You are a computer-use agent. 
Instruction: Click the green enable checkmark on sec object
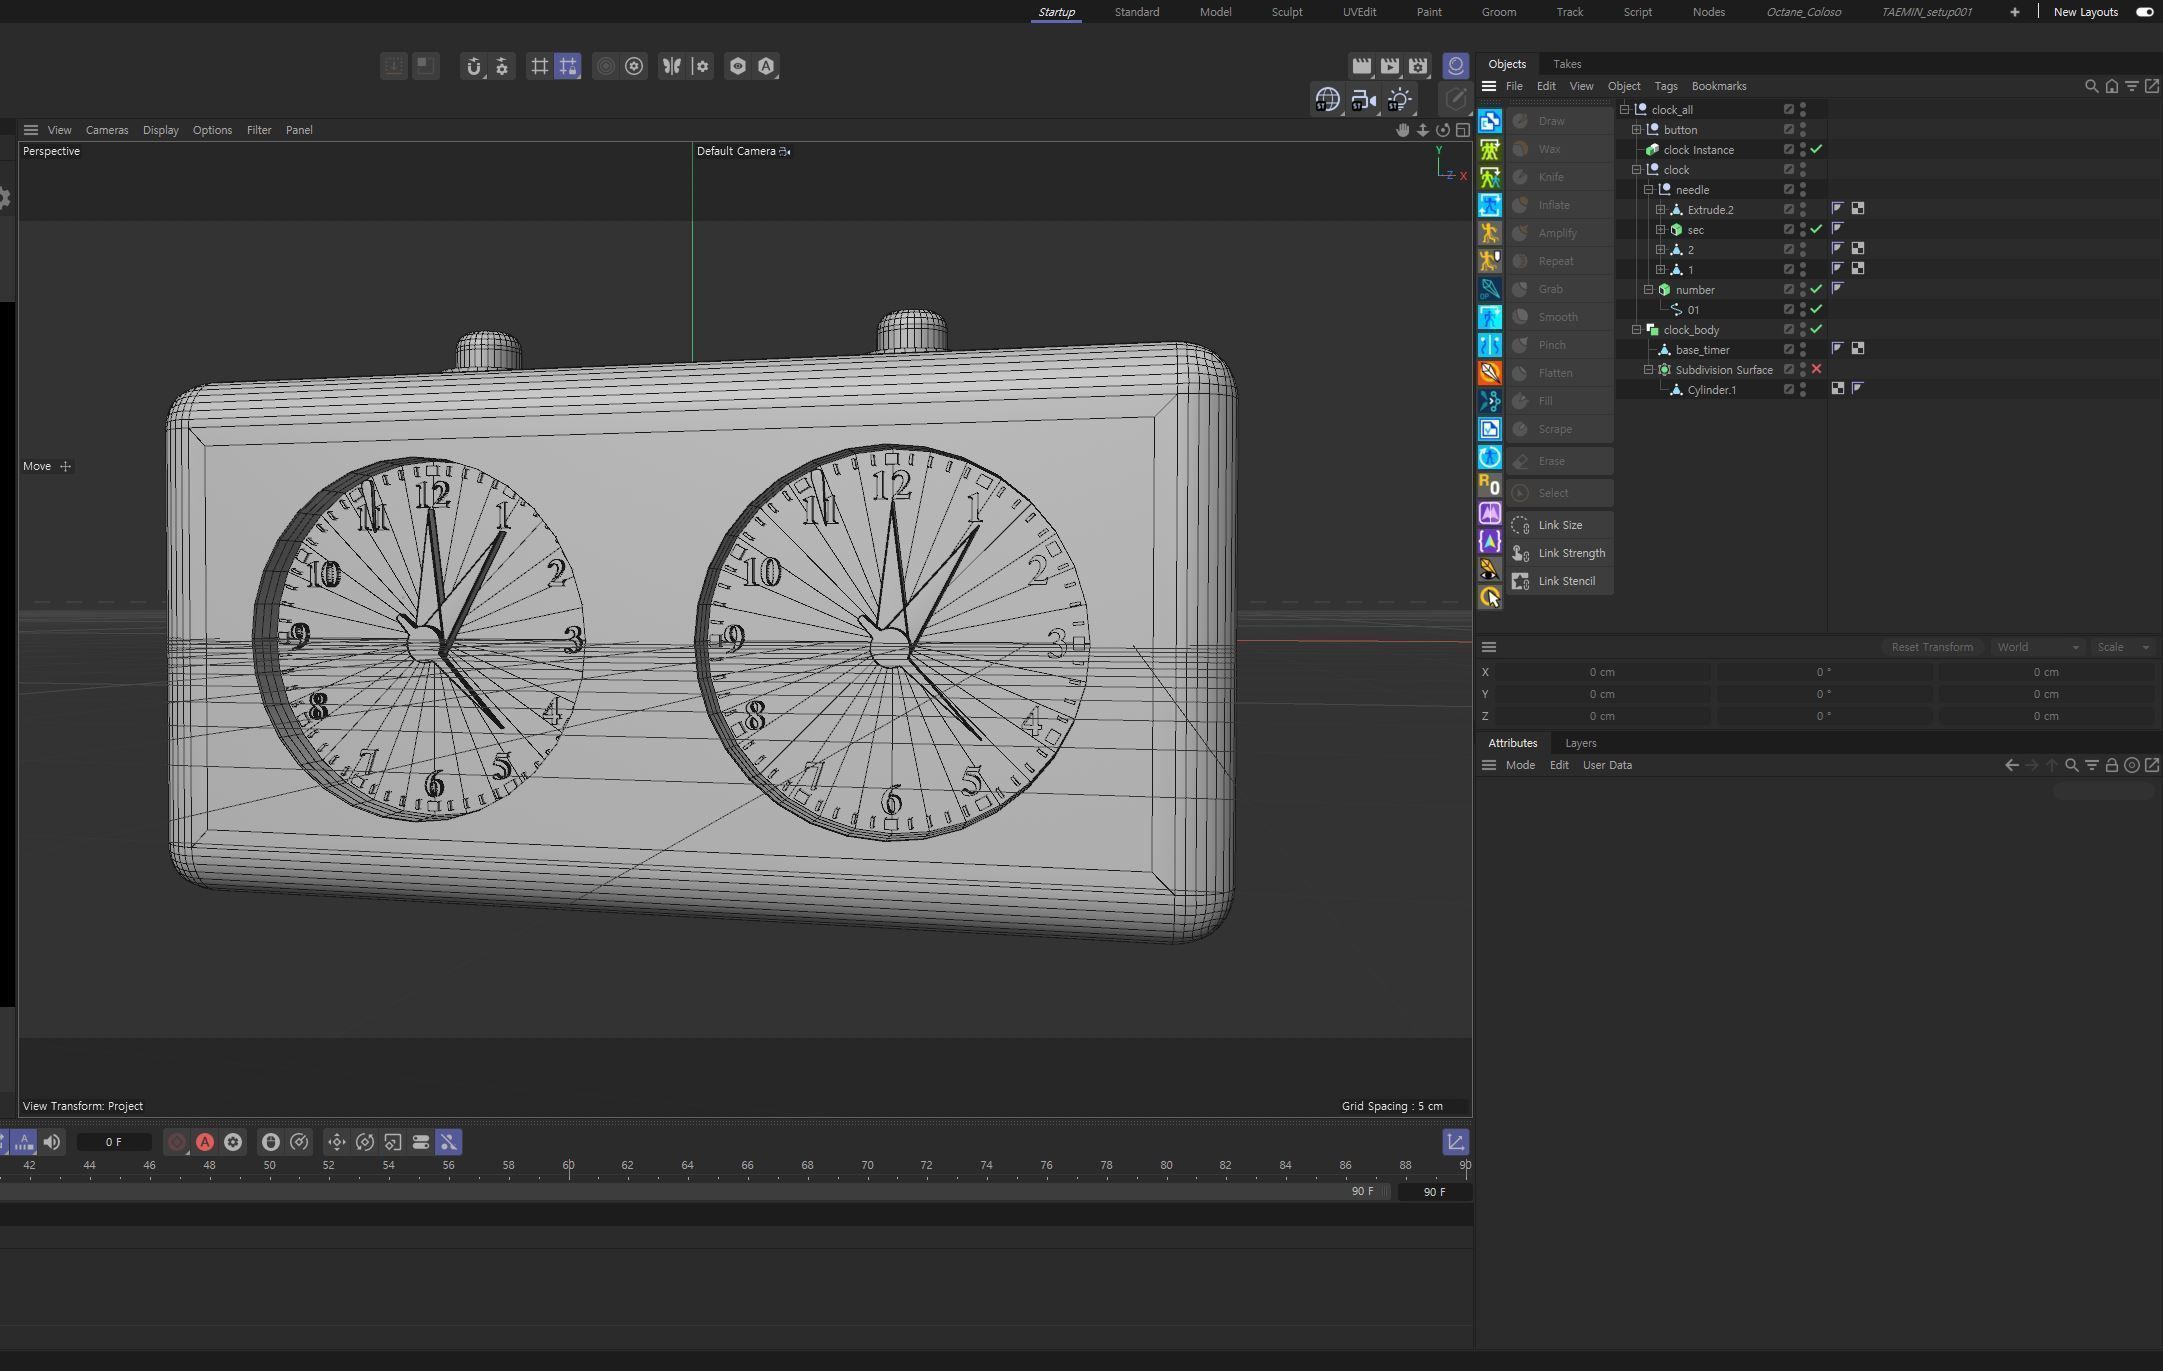[1816, 230]
